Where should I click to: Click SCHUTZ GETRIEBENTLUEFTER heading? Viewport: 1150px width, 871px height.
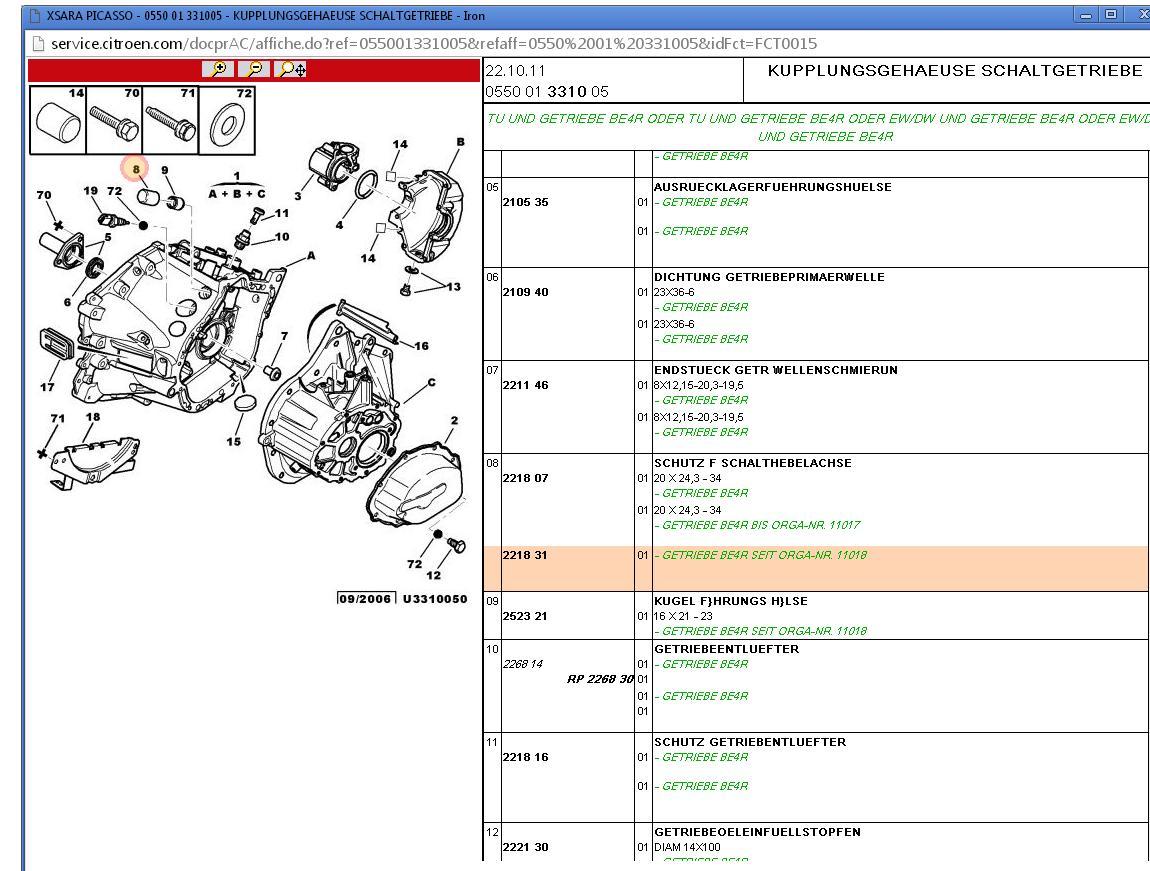(x=750, y=742)
